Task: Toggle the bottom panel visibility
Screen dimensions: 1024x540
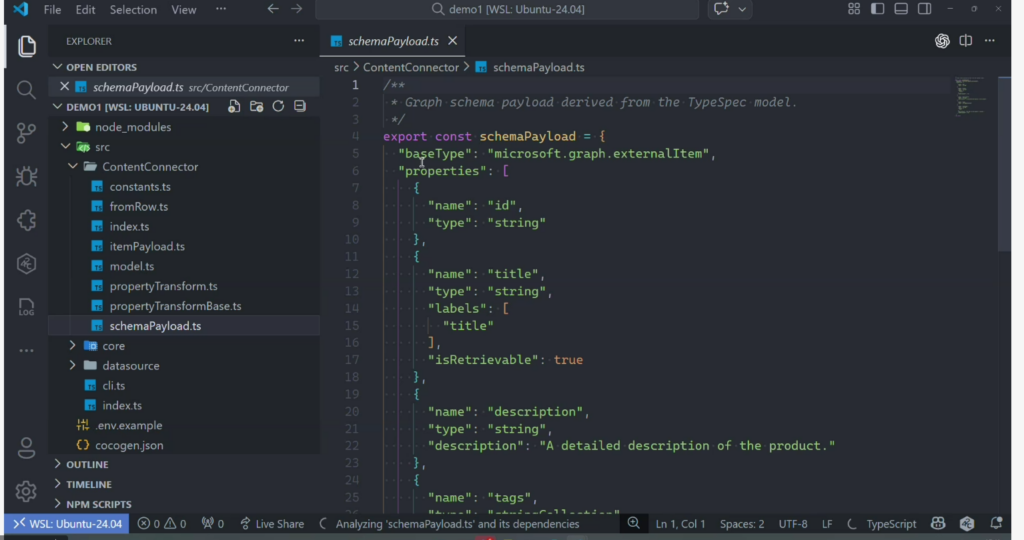Action: [901, 9]
